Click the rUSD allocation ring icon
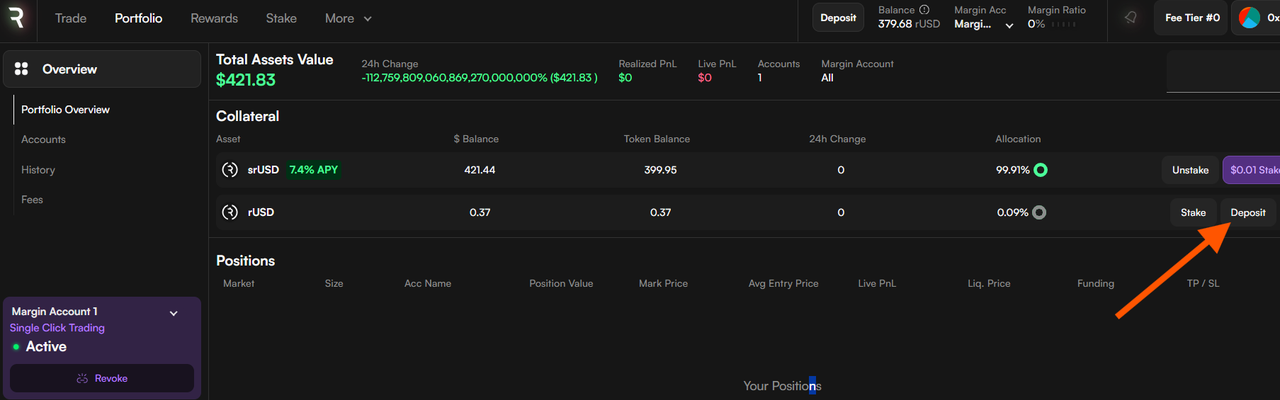 (x=1039, y=212)
